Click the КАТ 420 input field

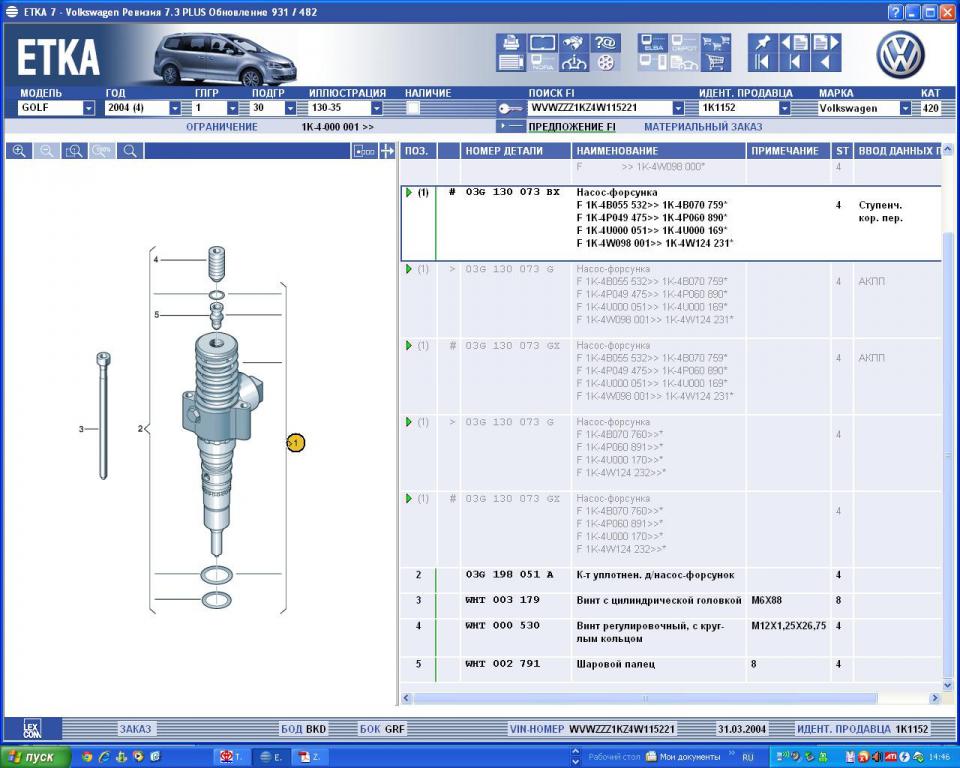coord(931,108)
